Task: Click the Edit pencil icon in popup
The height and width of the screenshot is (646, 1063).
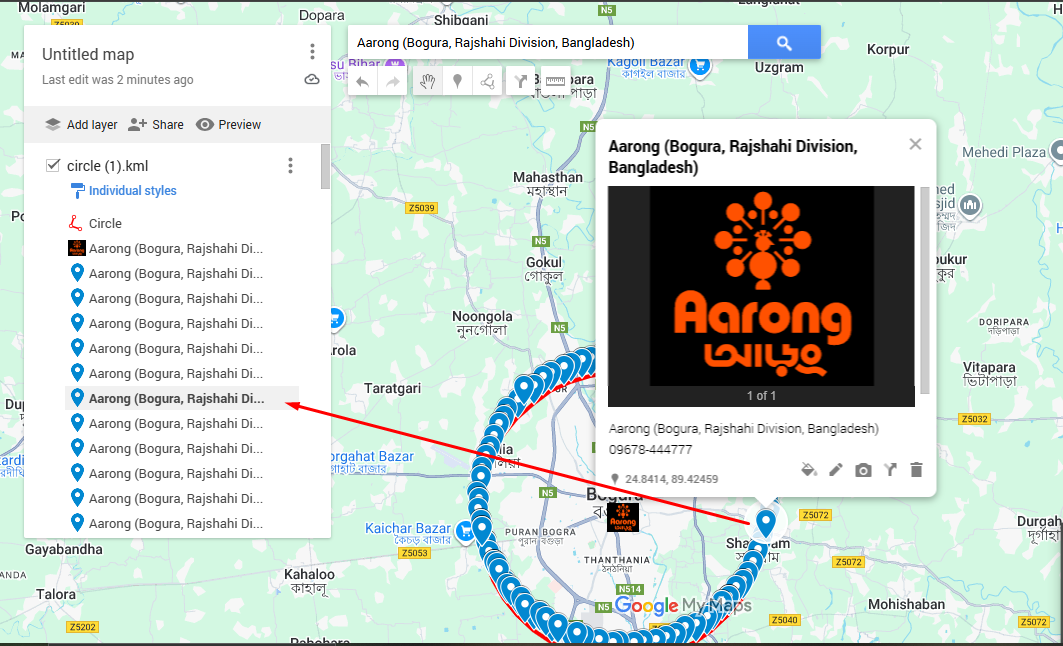Action: click(835, 470)
